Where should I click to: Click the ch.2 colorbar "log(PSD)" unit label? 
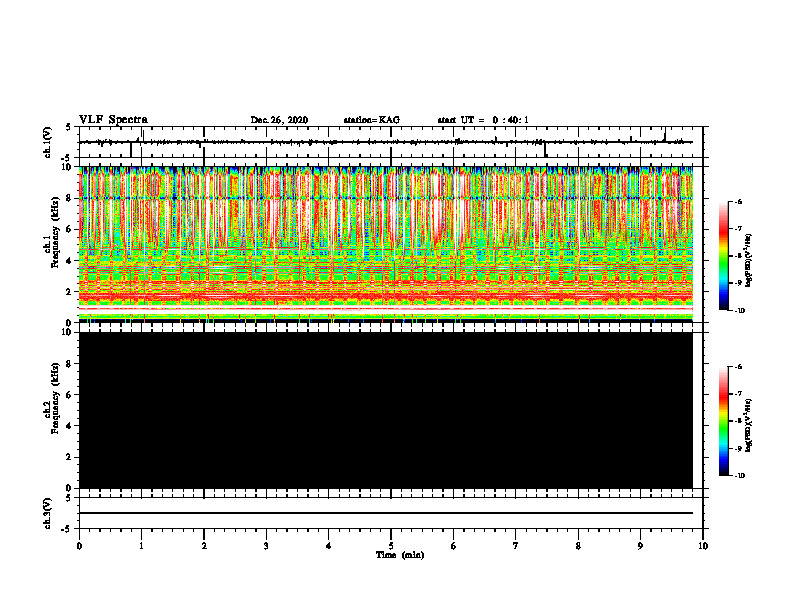[x=749, y=426]
